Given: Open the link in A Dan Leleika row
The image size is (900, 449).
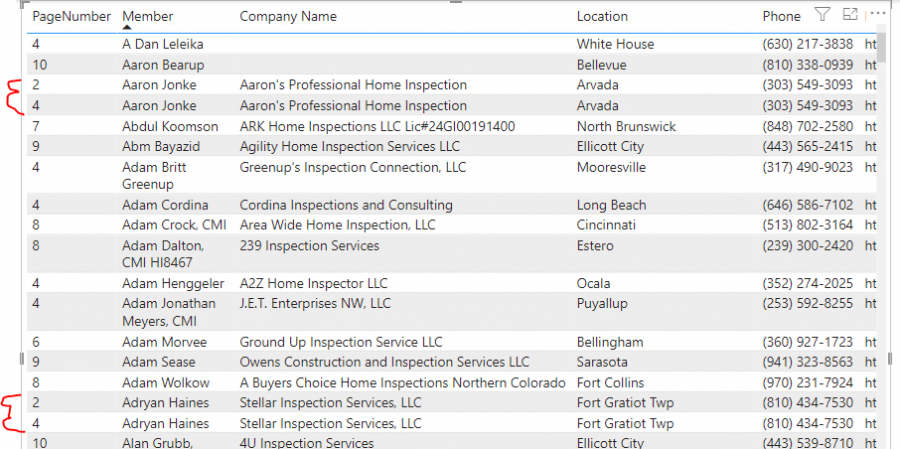Looking at the screenshot, I should coord(871,44).
